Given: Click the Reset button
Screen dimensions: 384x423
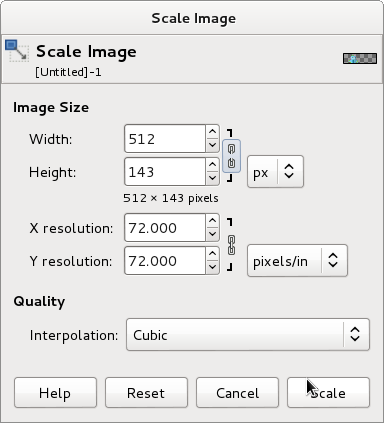Looking at the screenshot, I should pyautogui.click(x=146, y=393).
